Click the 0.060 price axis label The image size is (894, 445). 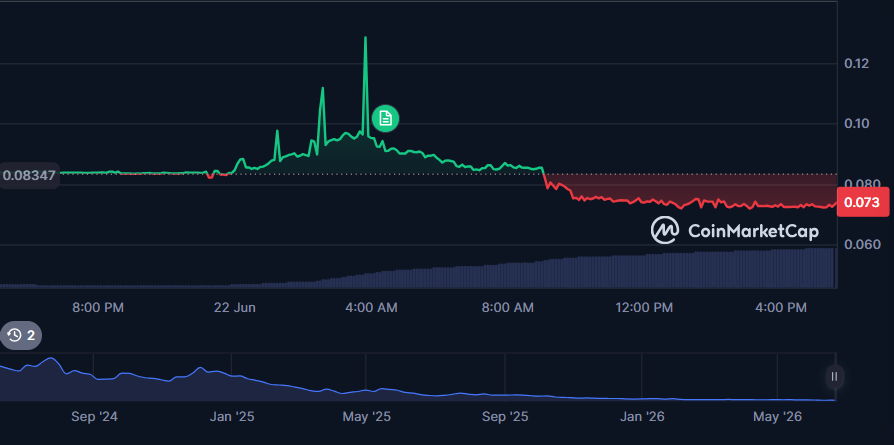(x=862, y=245)
